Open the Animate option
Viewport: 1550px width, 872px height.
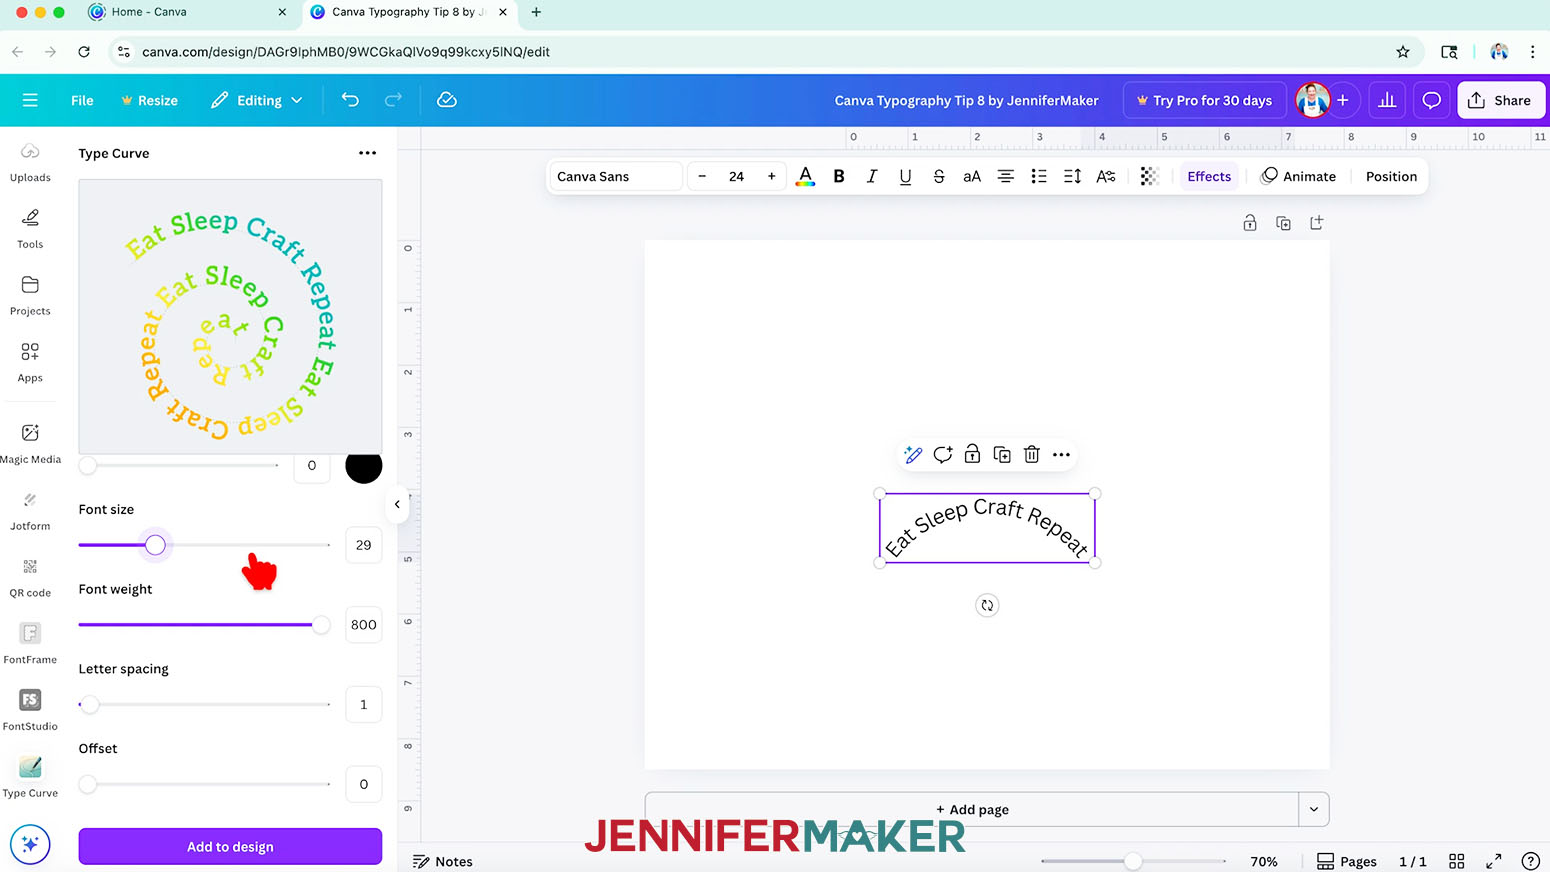tap(1299, 176)
